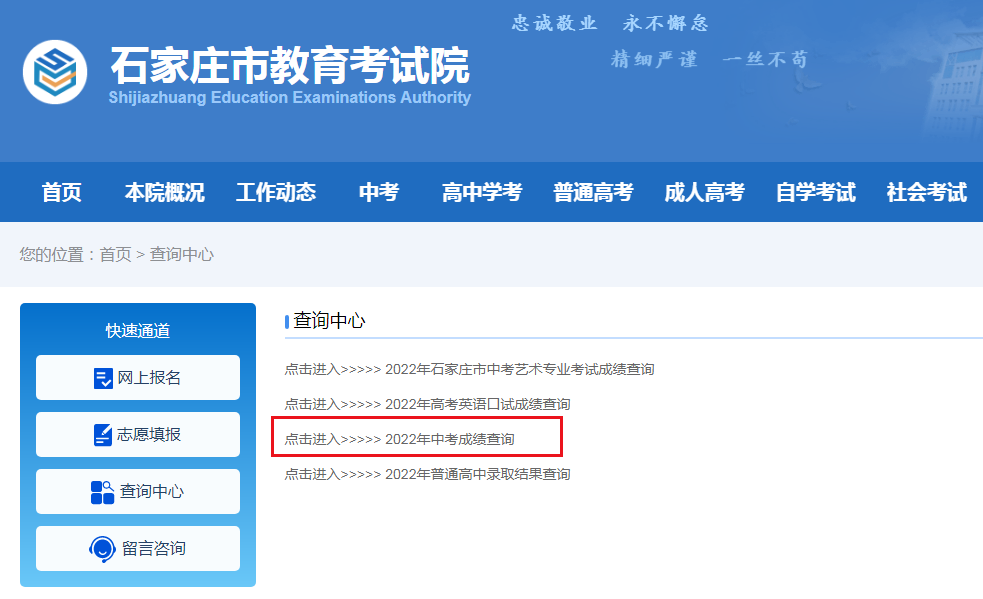Click the 网上报名 checklist icon
This screenshot has width=983, height=599.
pyautogui.click(x=103, y=378)
